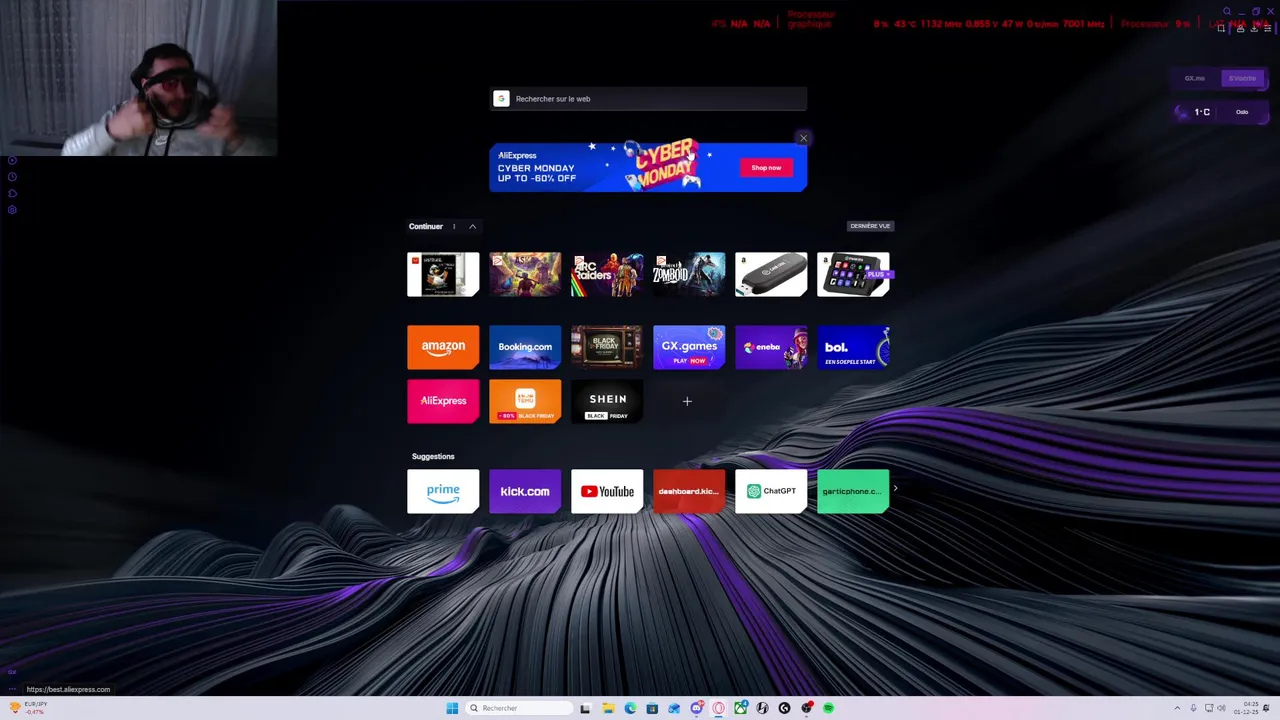Show hidden system tray icons

(1177, 708)
